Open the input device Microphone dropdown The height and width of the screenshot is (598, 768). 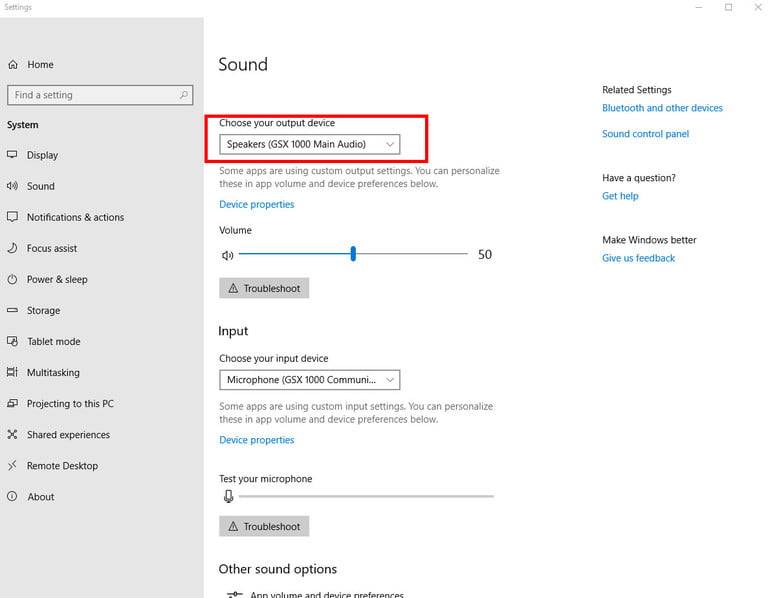pyautogui.click(x=309, y=380)
